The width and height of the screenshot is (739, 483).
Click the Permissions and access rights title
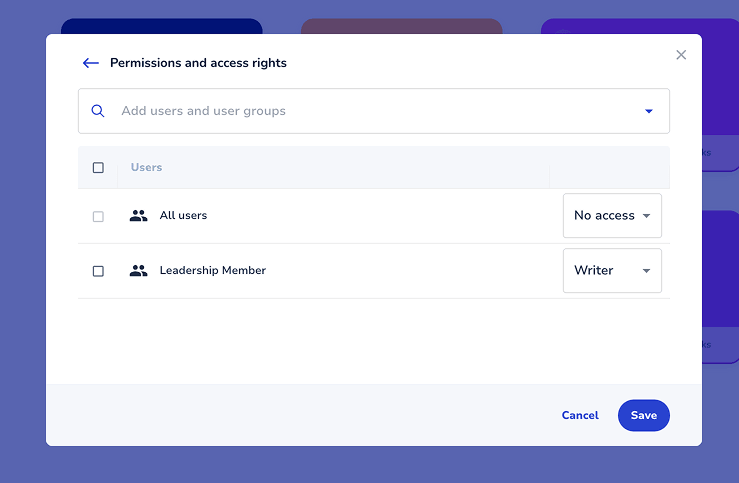tap(198, 63)
